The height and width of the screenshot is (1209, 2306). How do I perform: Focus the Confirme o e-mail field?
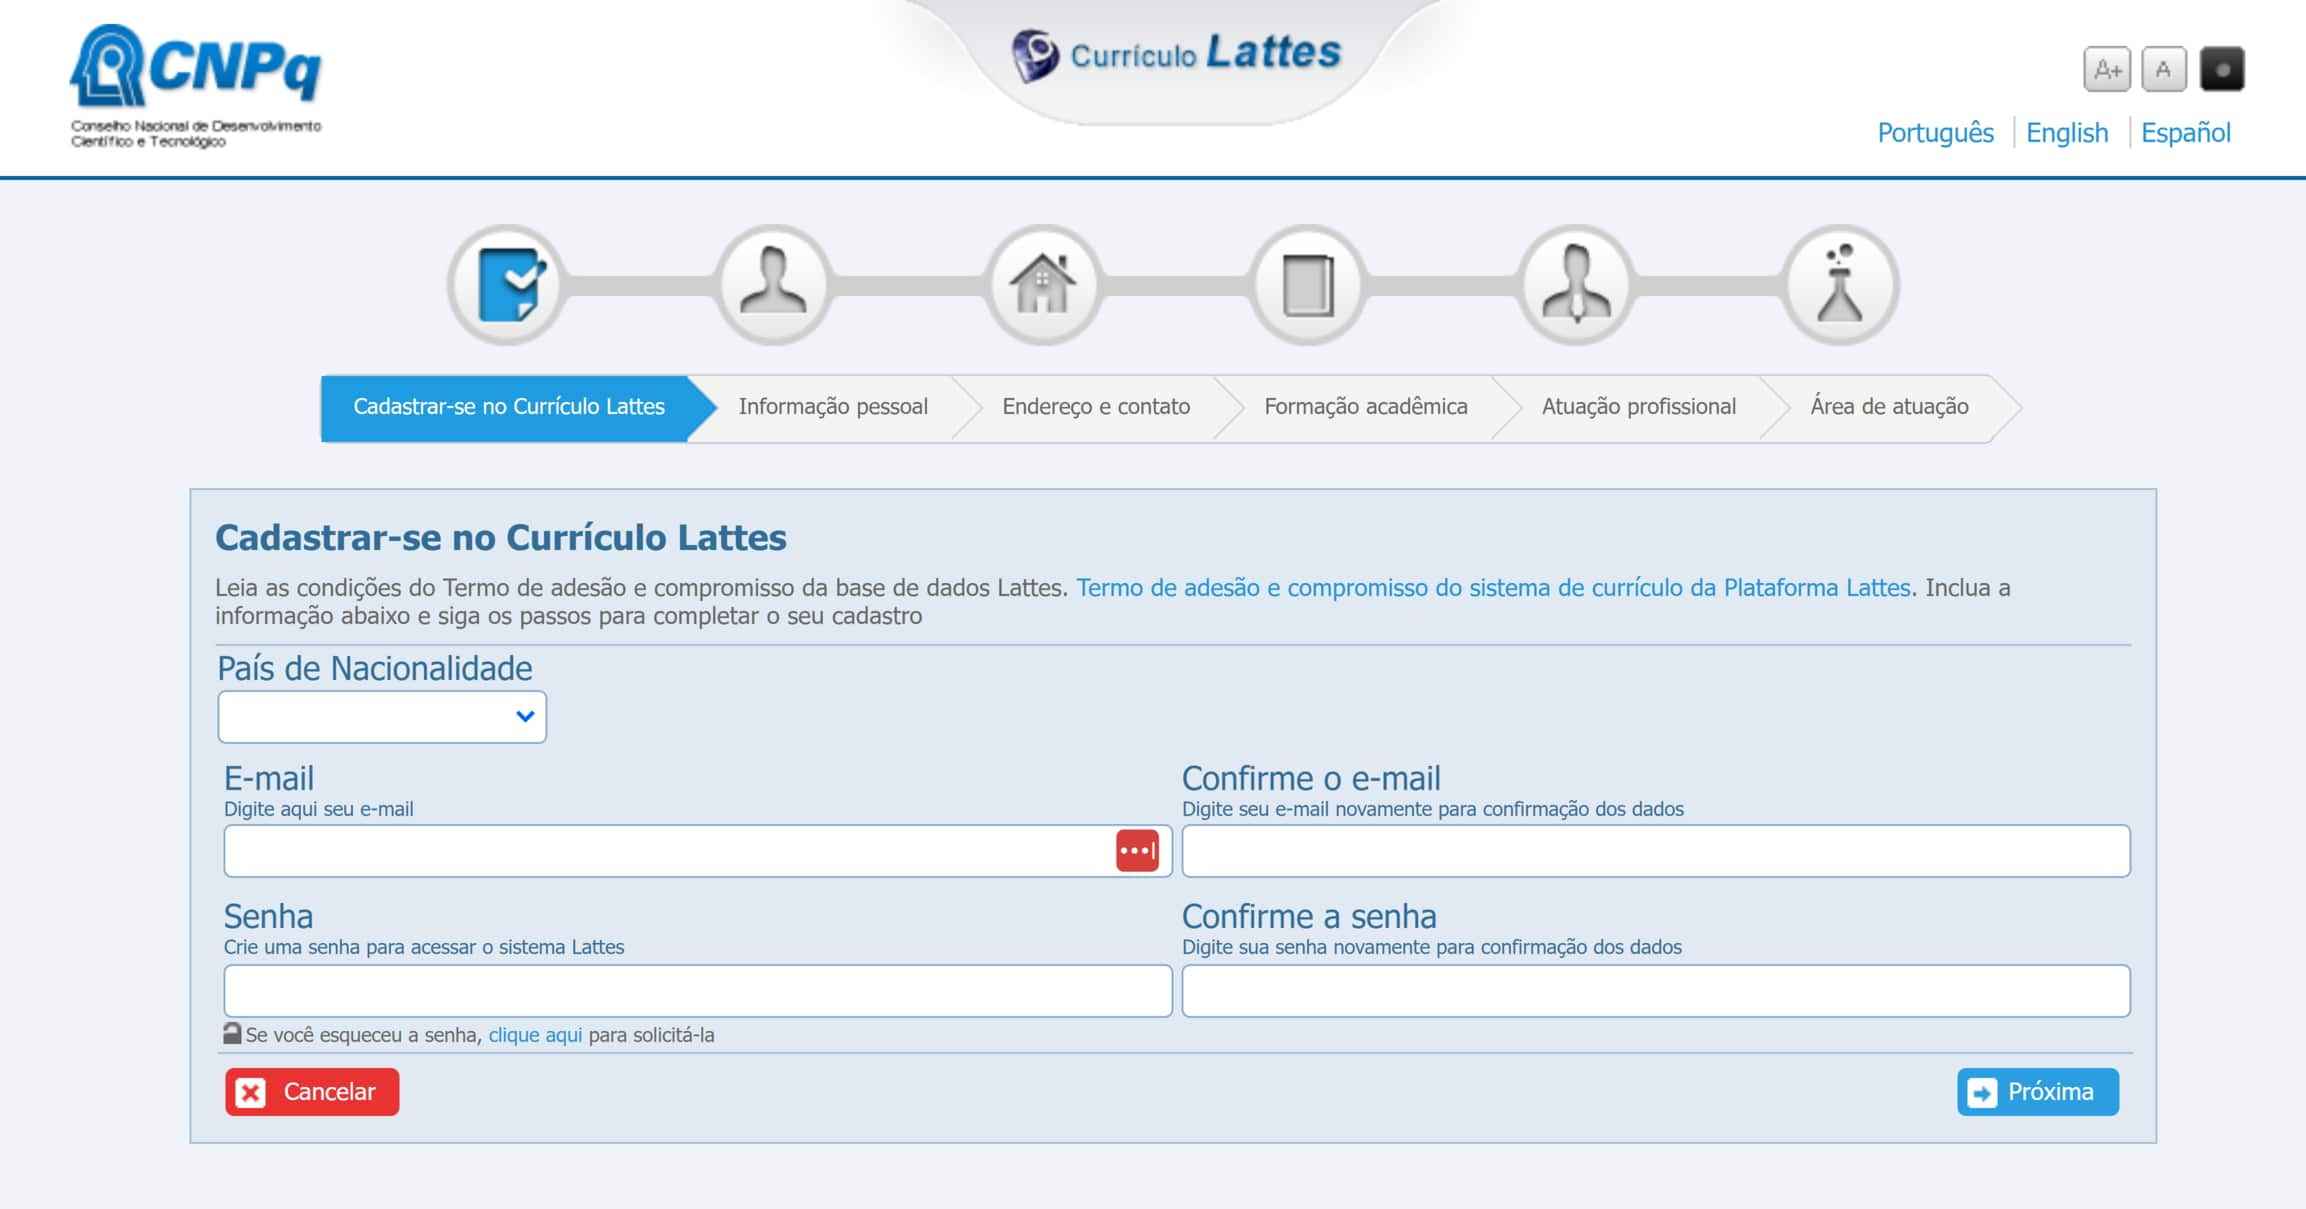coord(1656,851)
